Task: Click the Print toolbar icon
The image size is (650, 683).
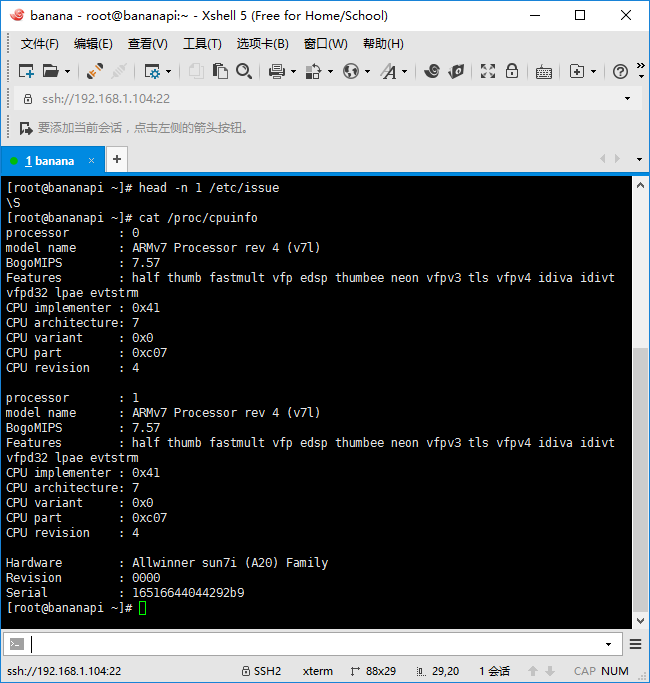Action: point(277,71)
